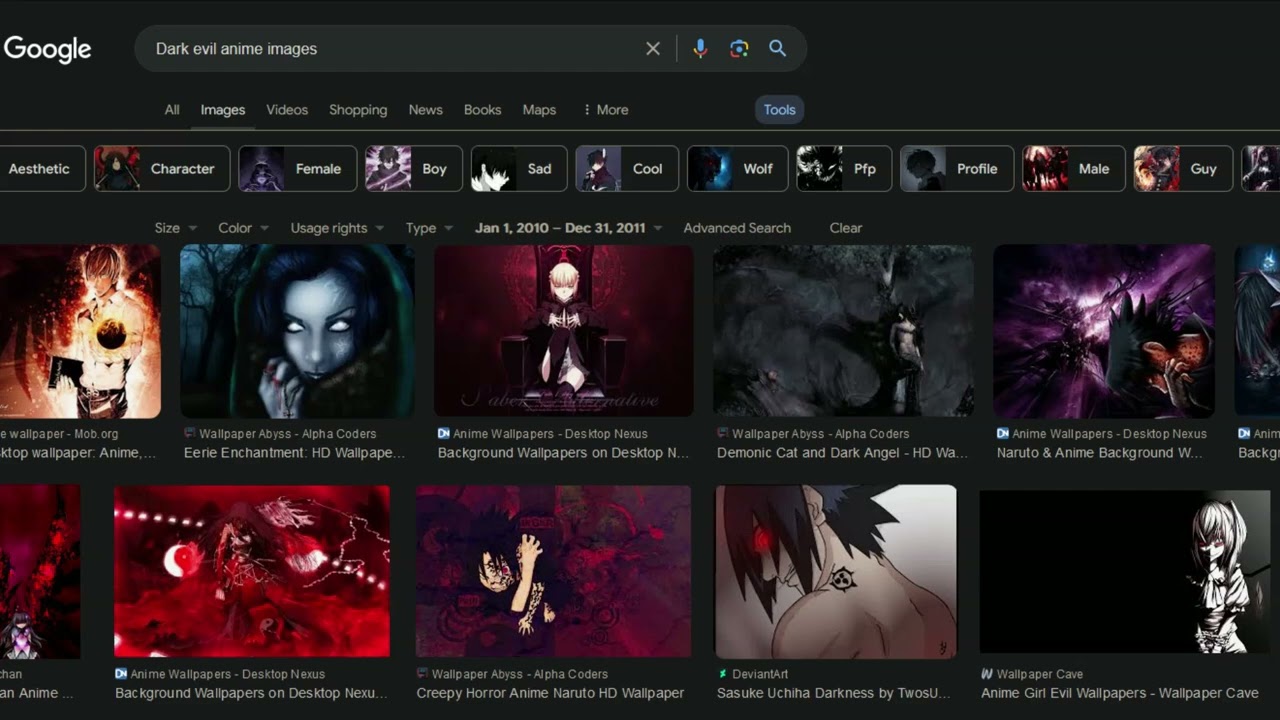Open the Creepy Horror Anime Naruto thumbnail
Screen dimensions: 1280x720
553,571
